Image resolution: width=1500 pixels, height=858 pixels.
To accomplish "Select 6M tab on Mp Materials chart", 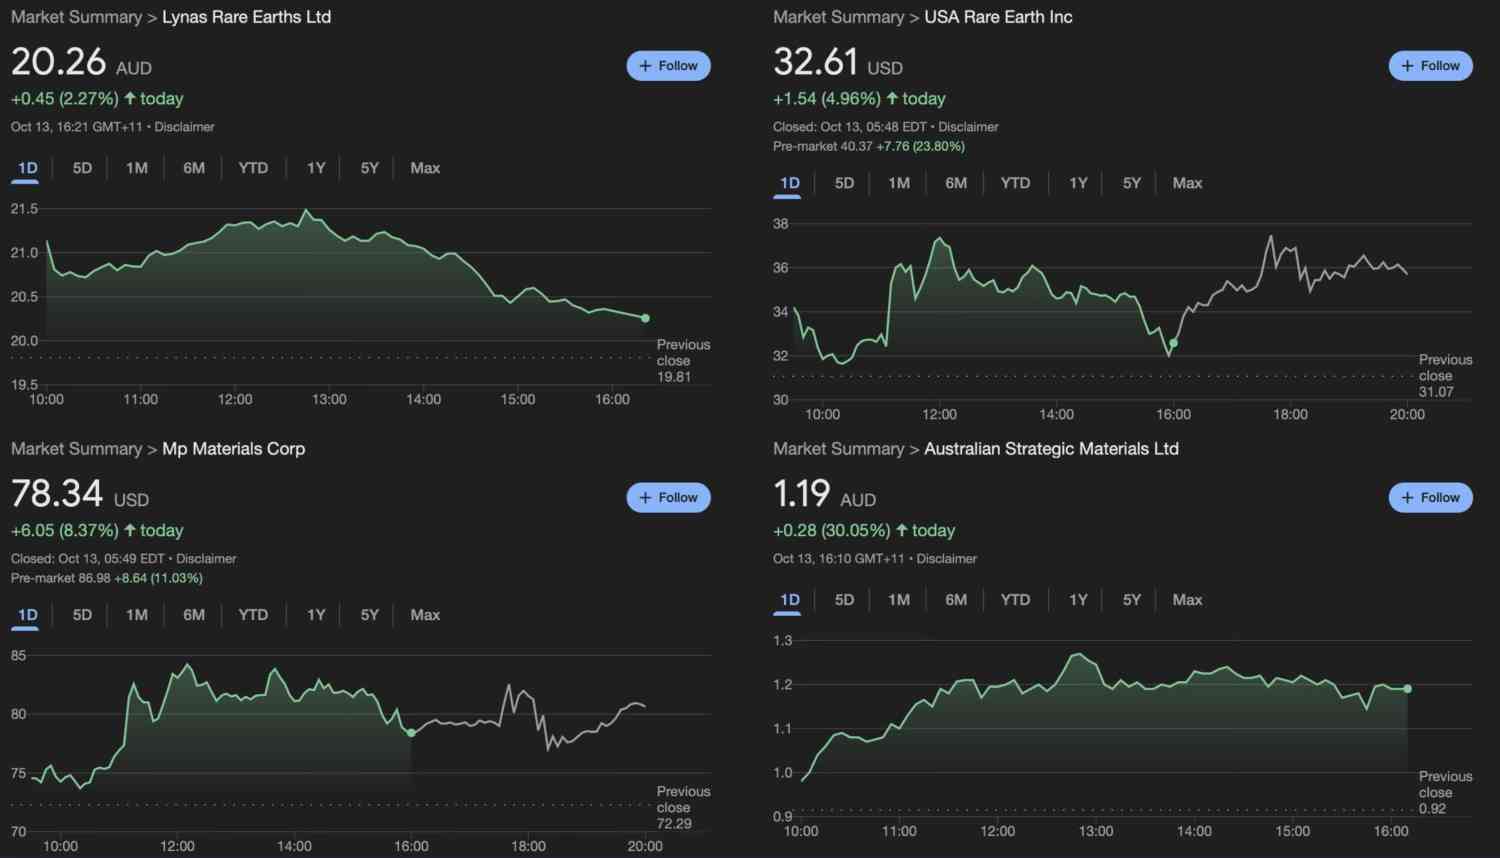I will (193, 615).
